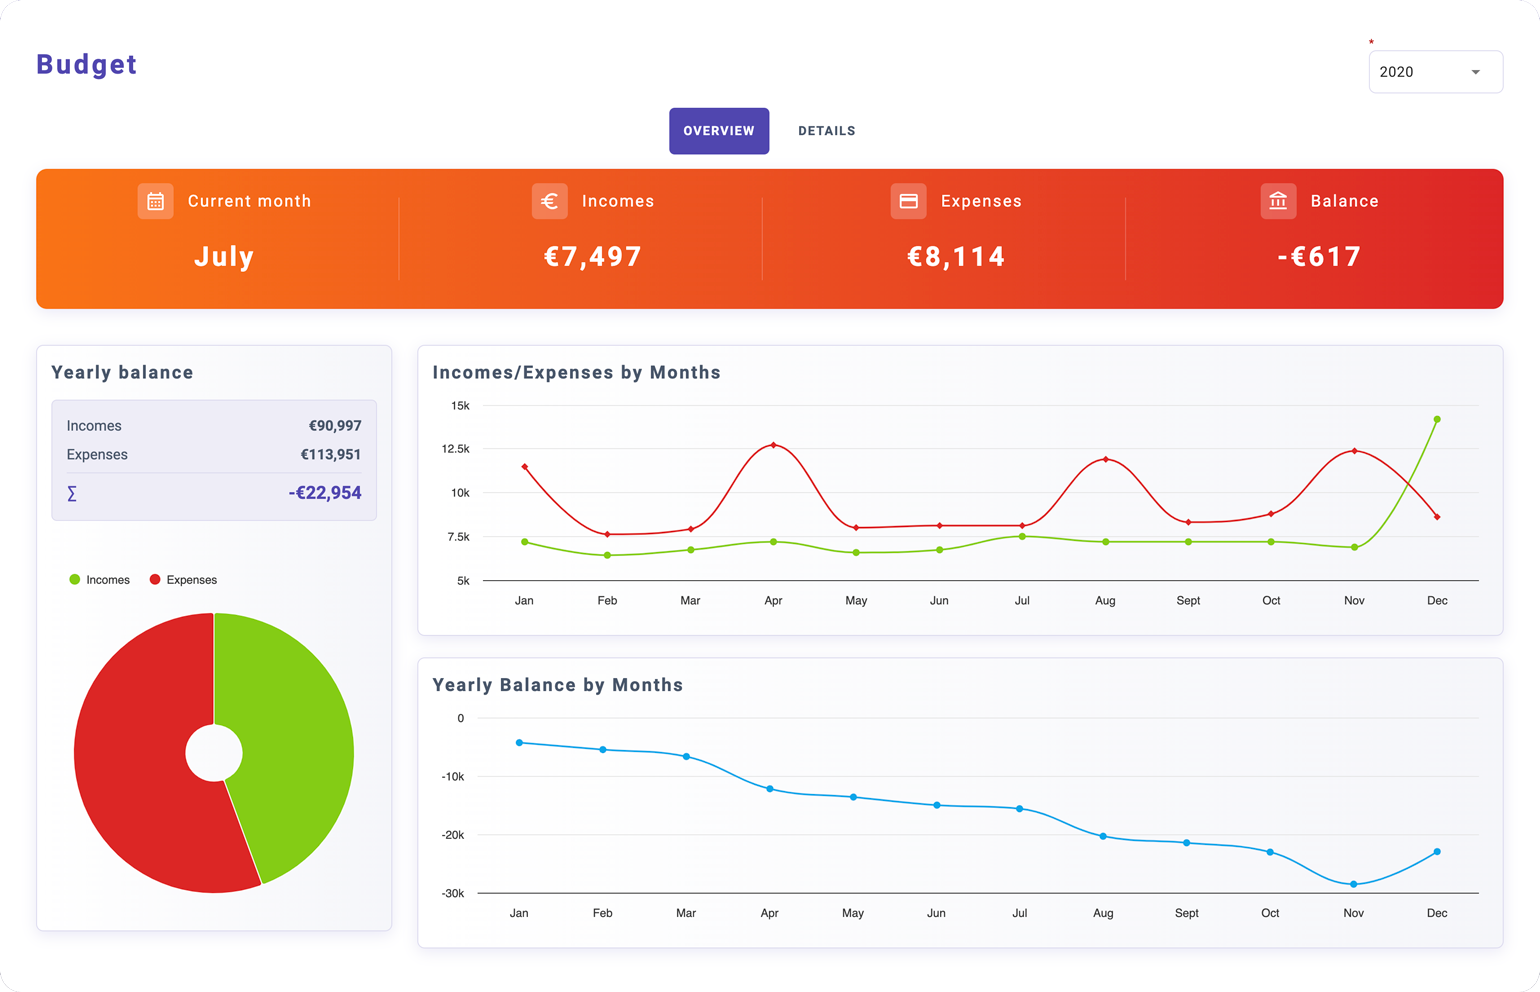
Task: Click the sigma sum icon in Yearly balance
Action: pyautogui.click(x=72, y=493)
